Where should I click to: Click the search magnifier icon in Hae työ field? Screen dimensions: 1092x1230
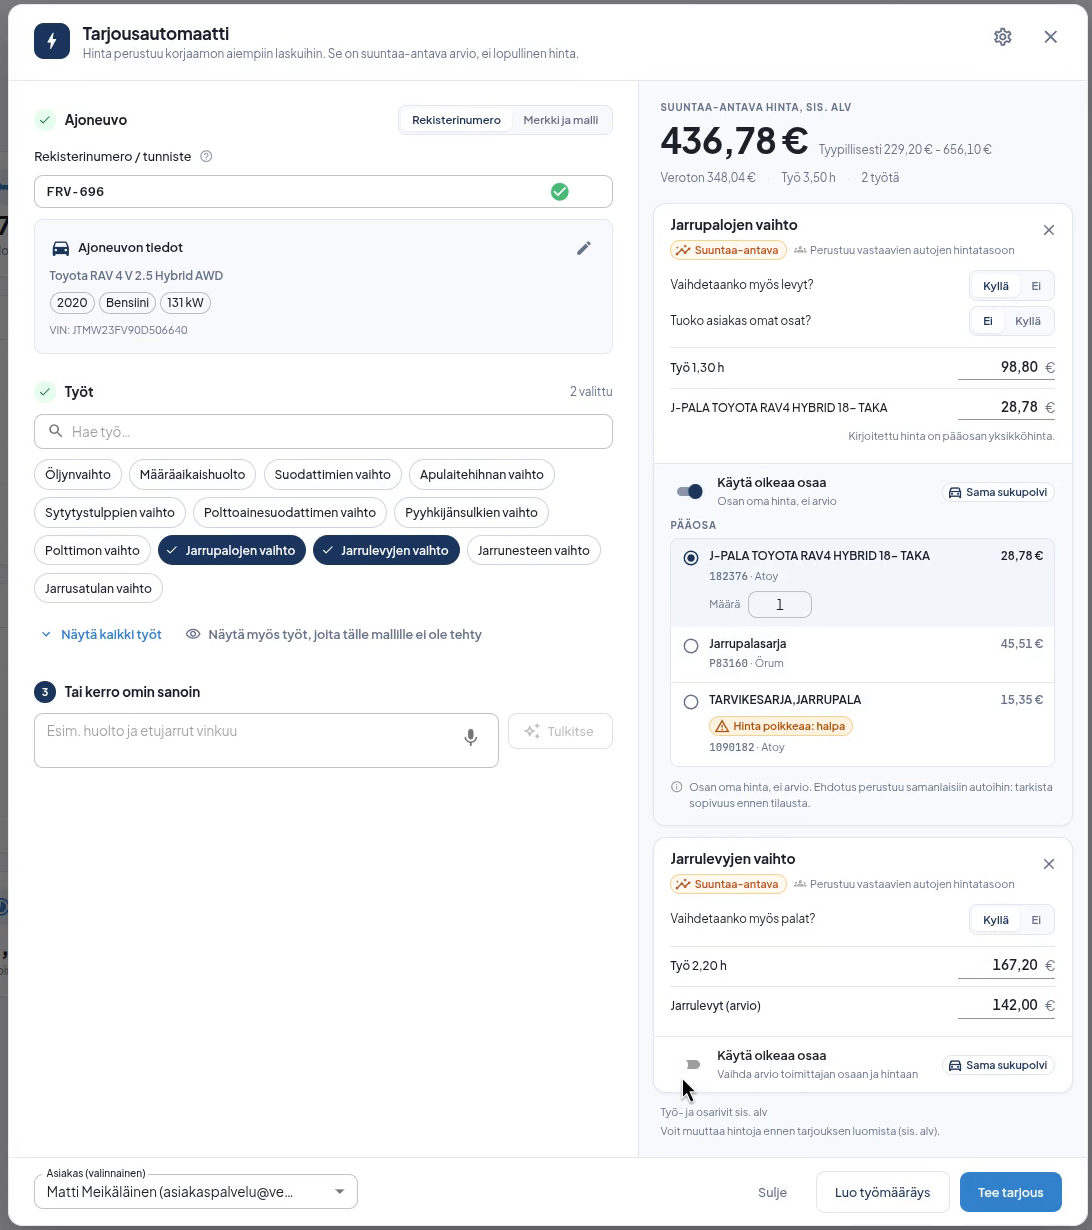(56, 431)
